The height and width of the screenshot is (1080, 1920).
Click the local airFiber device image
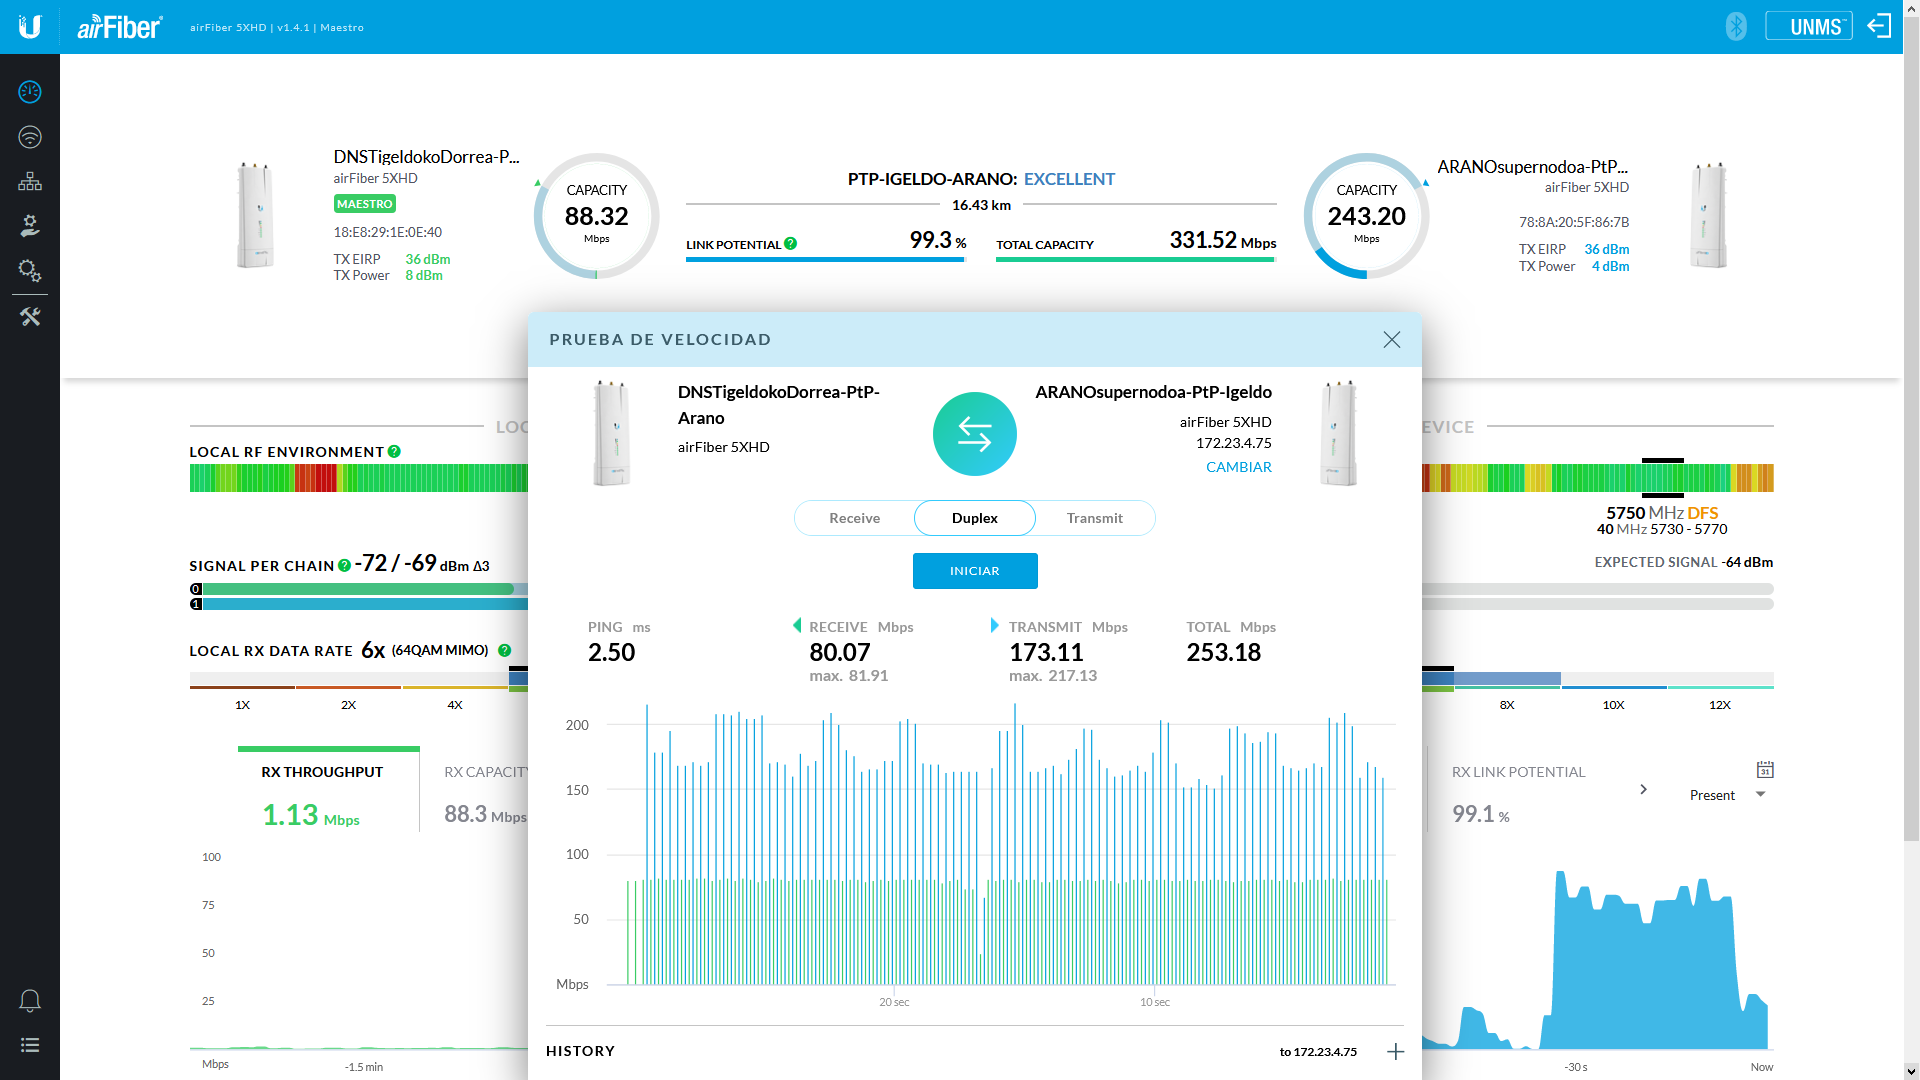[255, 215]
